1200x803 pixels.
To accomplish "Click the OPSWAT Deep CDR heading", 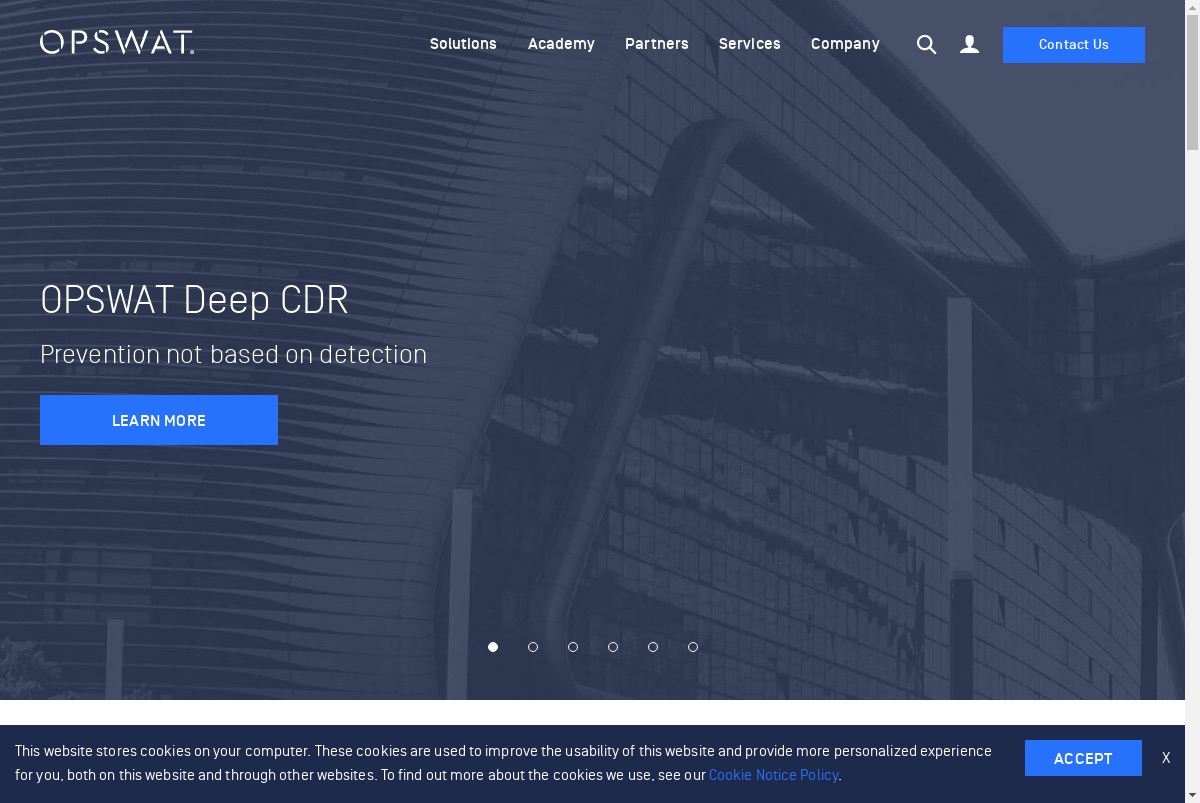I will (194, 300).
